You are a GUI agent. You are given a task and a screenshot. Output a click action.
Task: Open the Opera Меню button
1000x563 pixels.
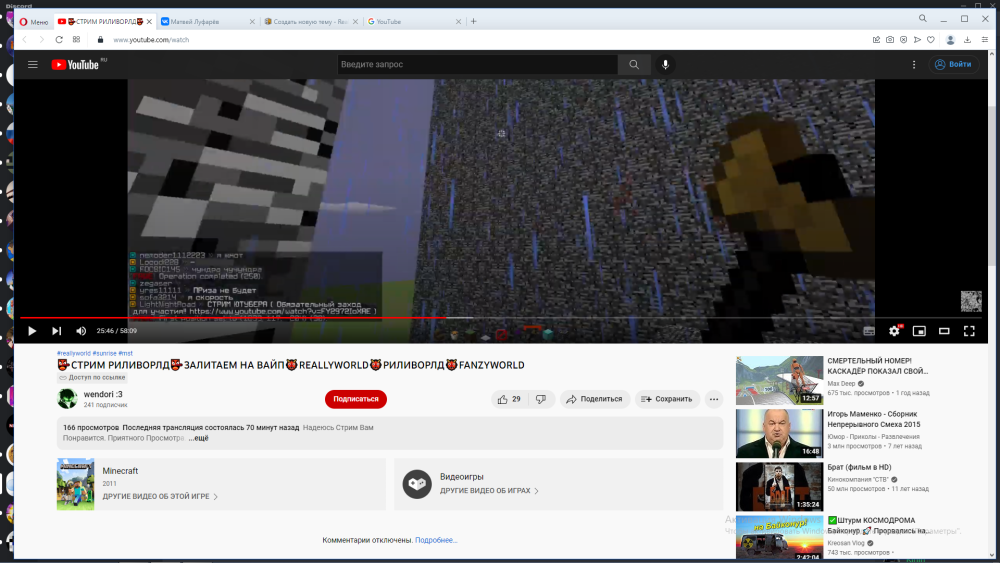click(x=34, y=22)
